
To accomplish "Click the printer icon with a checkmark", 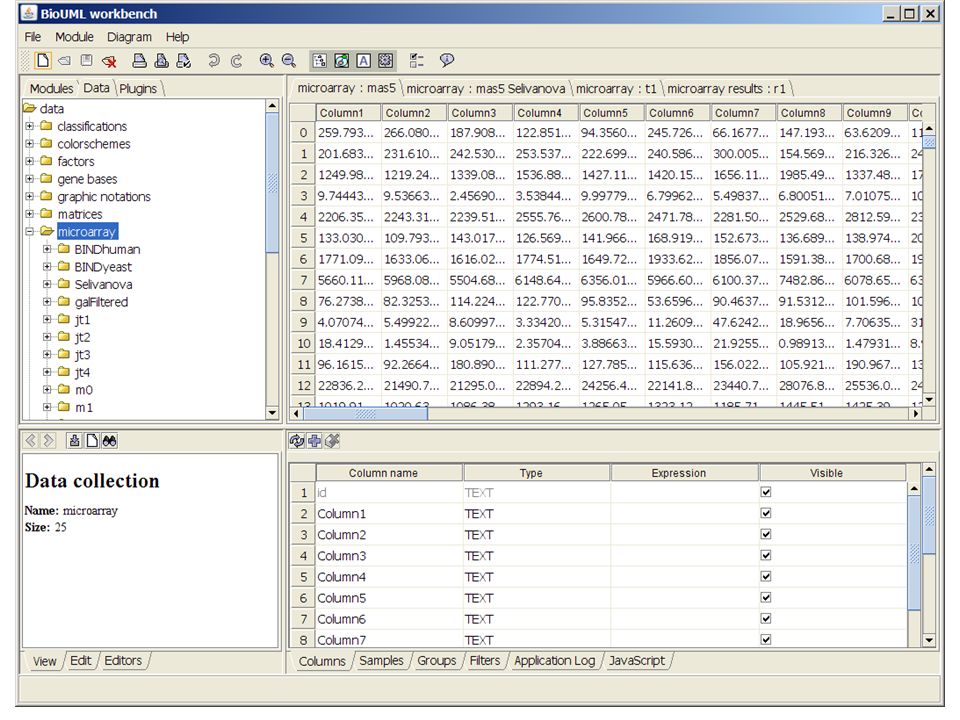I will [184, 60].
